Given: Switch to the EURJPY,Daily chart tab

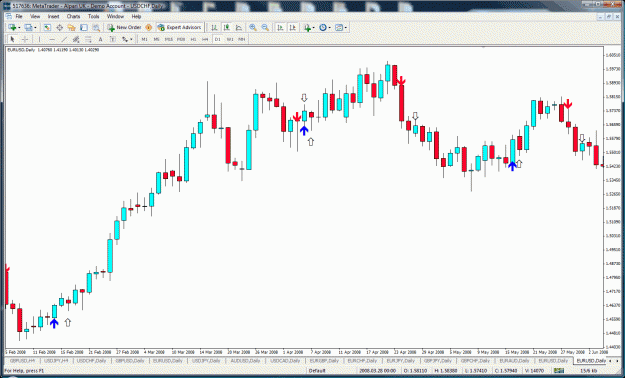Looking at the screenshot, I should coord(400,360).
